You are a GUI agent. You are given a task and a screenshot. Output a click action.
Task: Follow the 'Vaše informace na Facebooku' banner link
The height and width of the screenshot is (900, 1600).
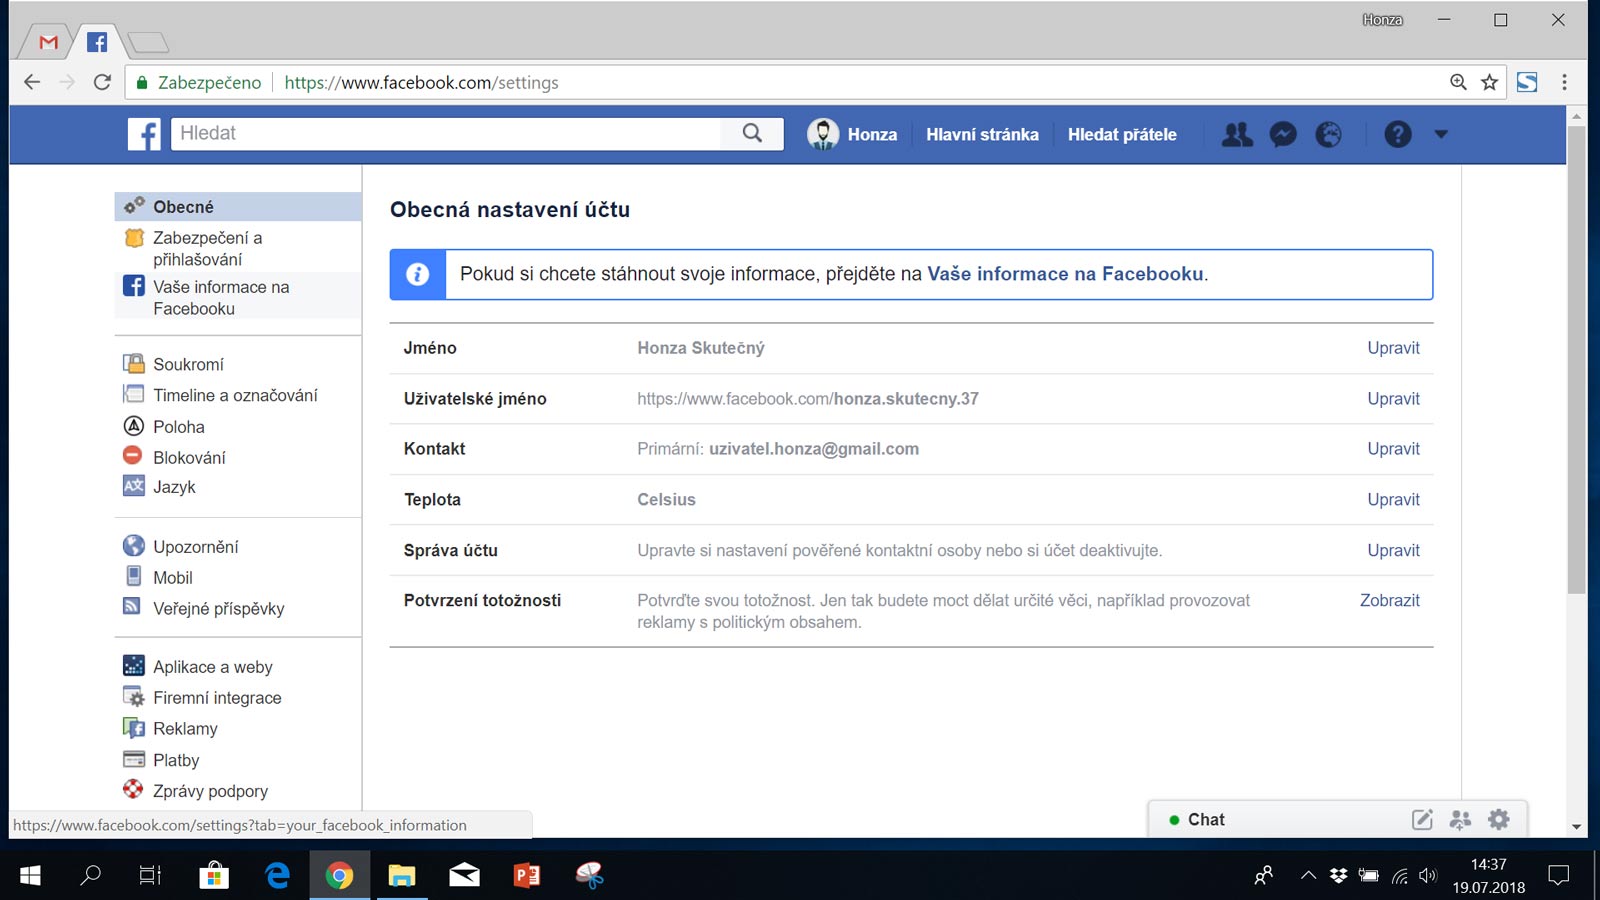click(x=1065, y=274)
